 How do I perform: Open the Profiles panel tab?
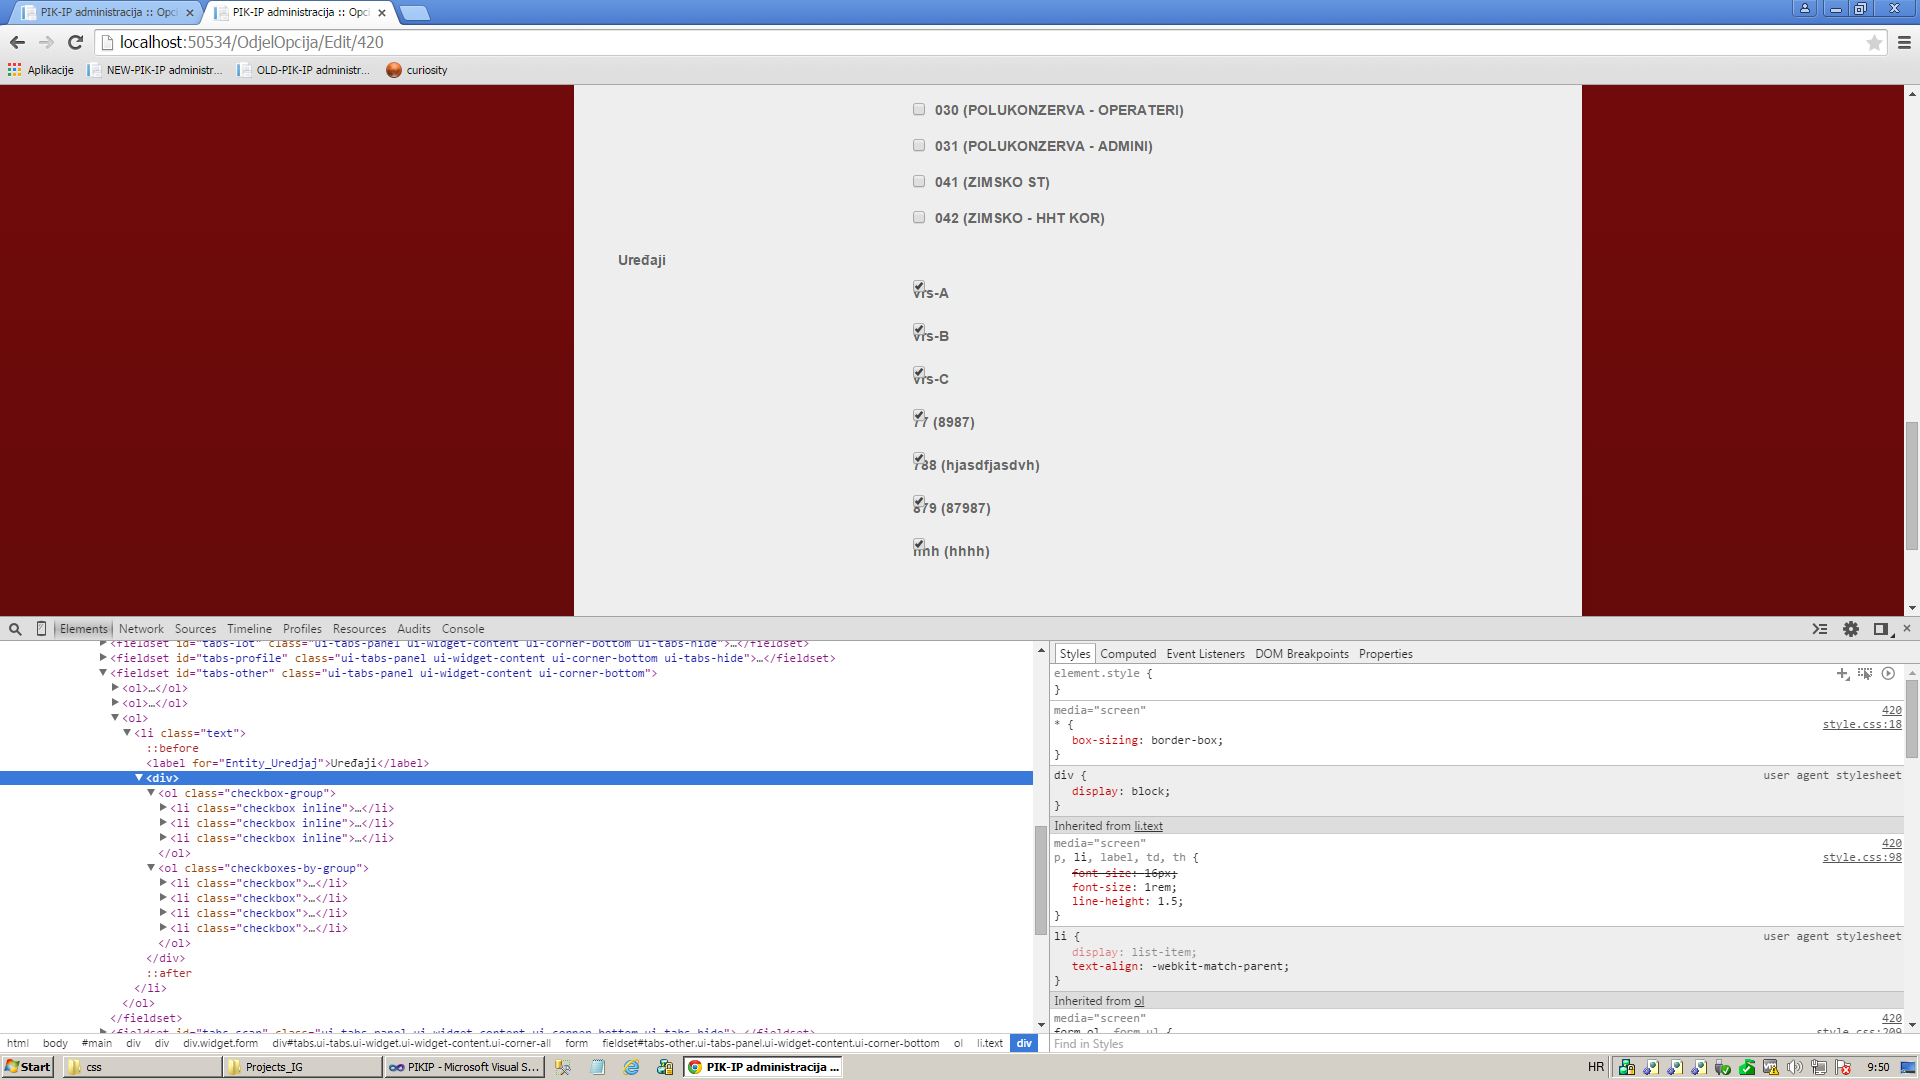click(x=302, y=629)
